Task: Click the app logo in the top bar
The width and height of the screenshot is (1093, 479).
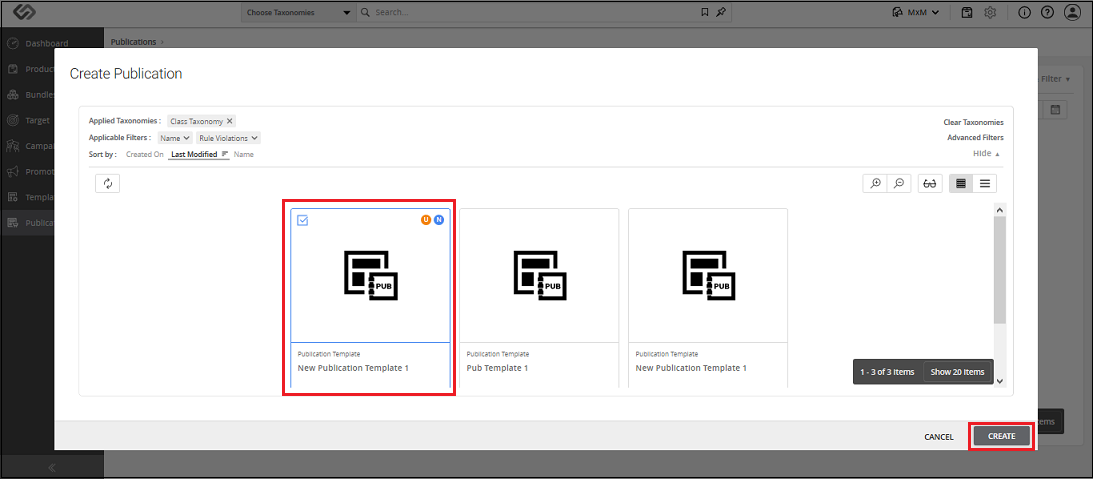Action: click(24, 13)
